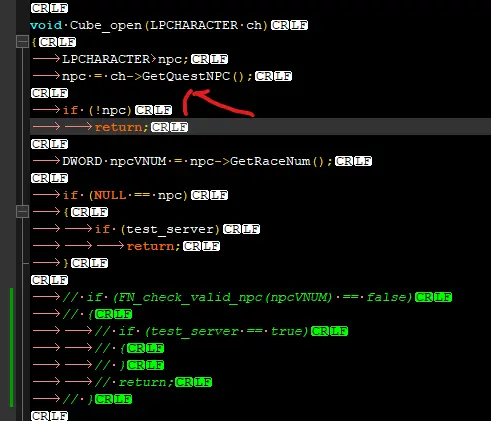Click the 'if (!npc)' condition line
491x421 pixels.
click(97, 110)
